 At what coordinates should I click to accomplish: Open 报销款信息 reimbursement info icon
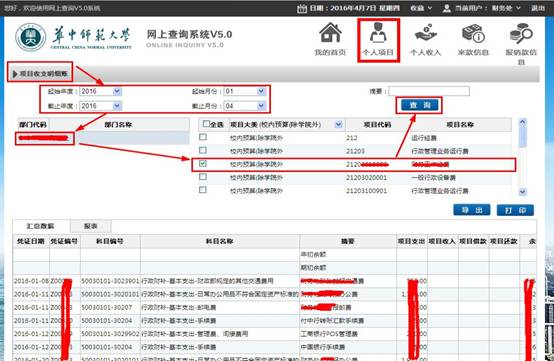[x=521, y=34]
